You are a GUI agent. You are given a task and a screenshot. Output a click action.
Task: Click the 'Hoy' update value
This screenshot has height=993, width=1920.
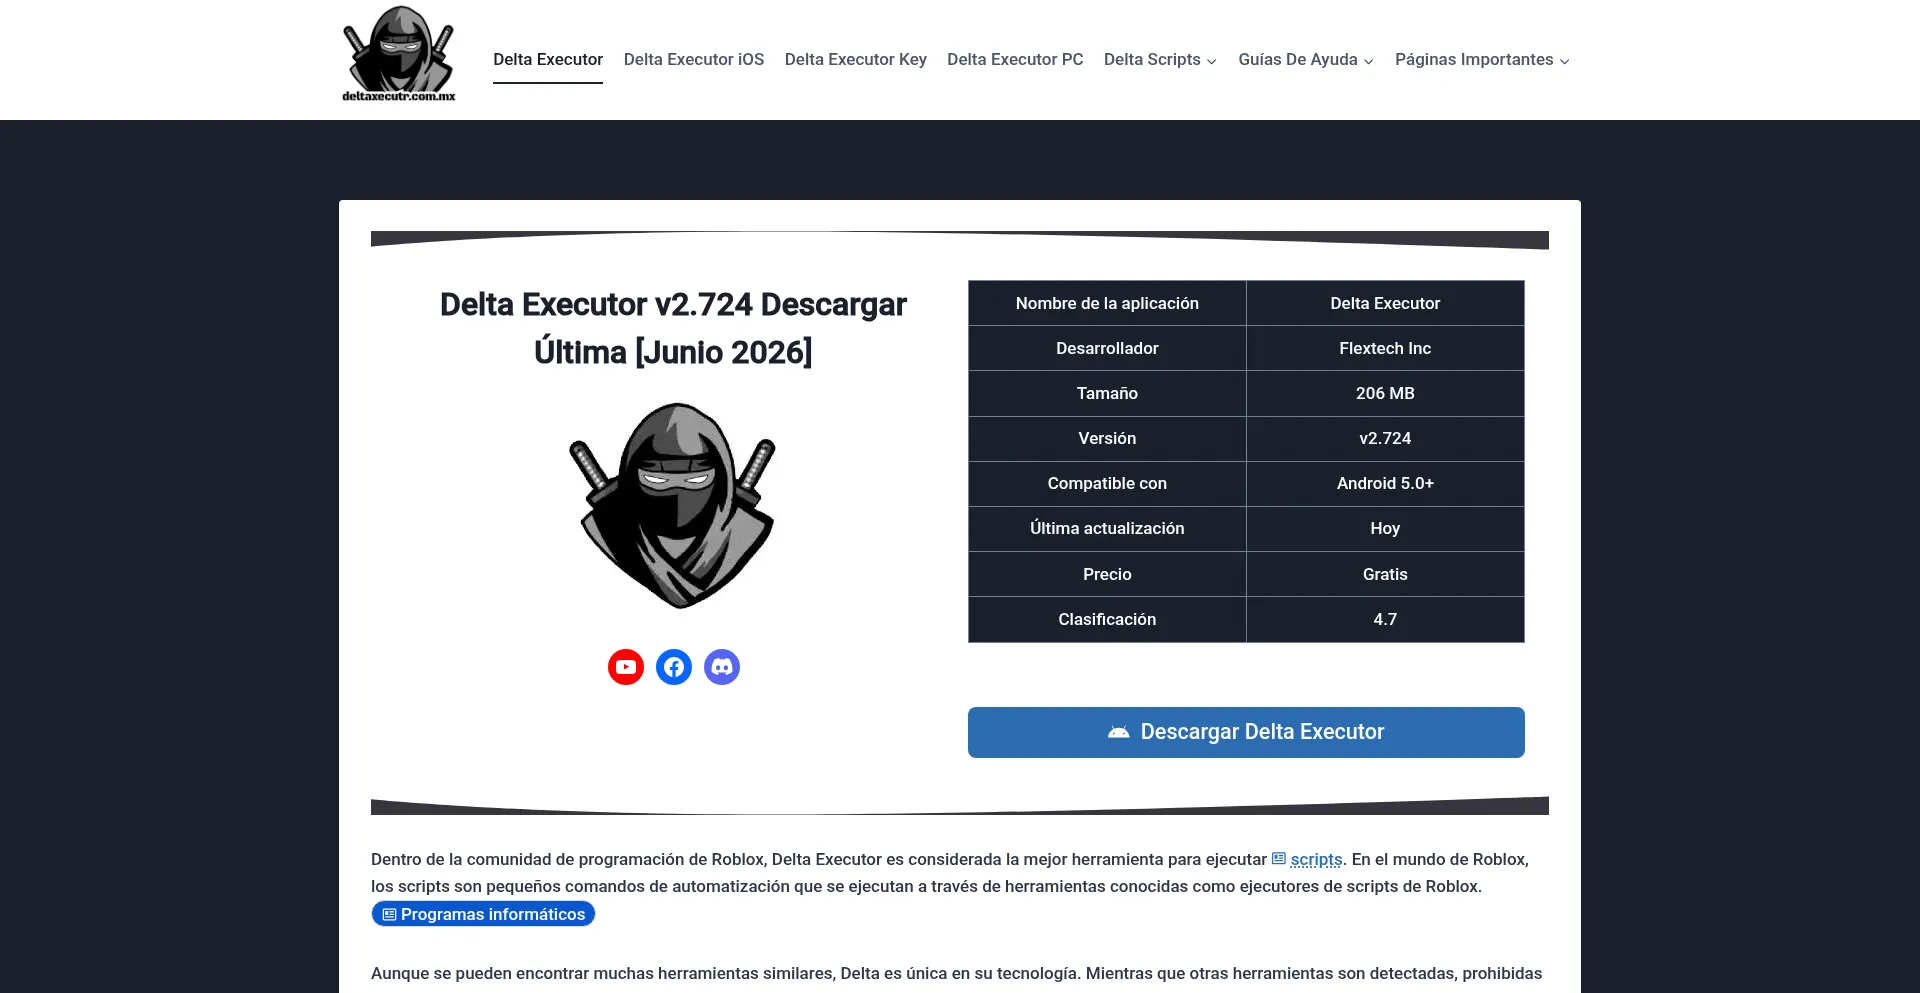[x=1385, y=528]
